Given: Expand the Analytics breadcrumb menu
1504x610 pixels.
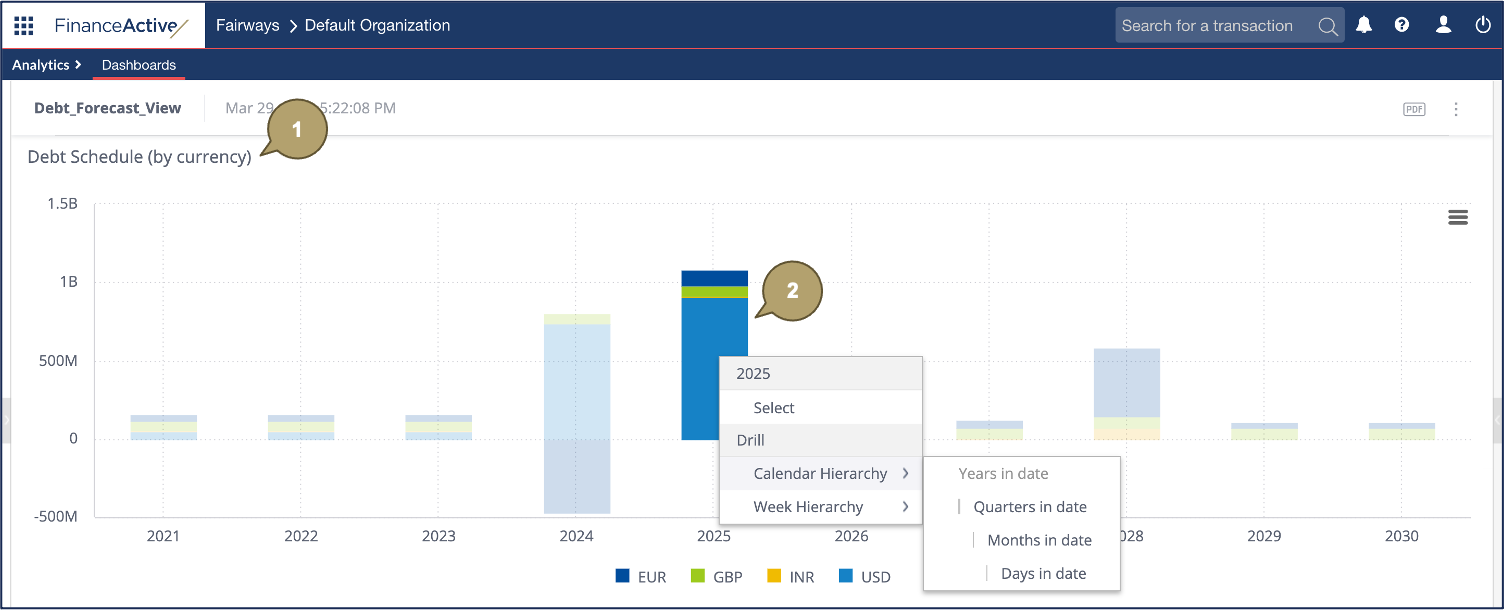Looking at the screenshot, I should tap(46, 65).
